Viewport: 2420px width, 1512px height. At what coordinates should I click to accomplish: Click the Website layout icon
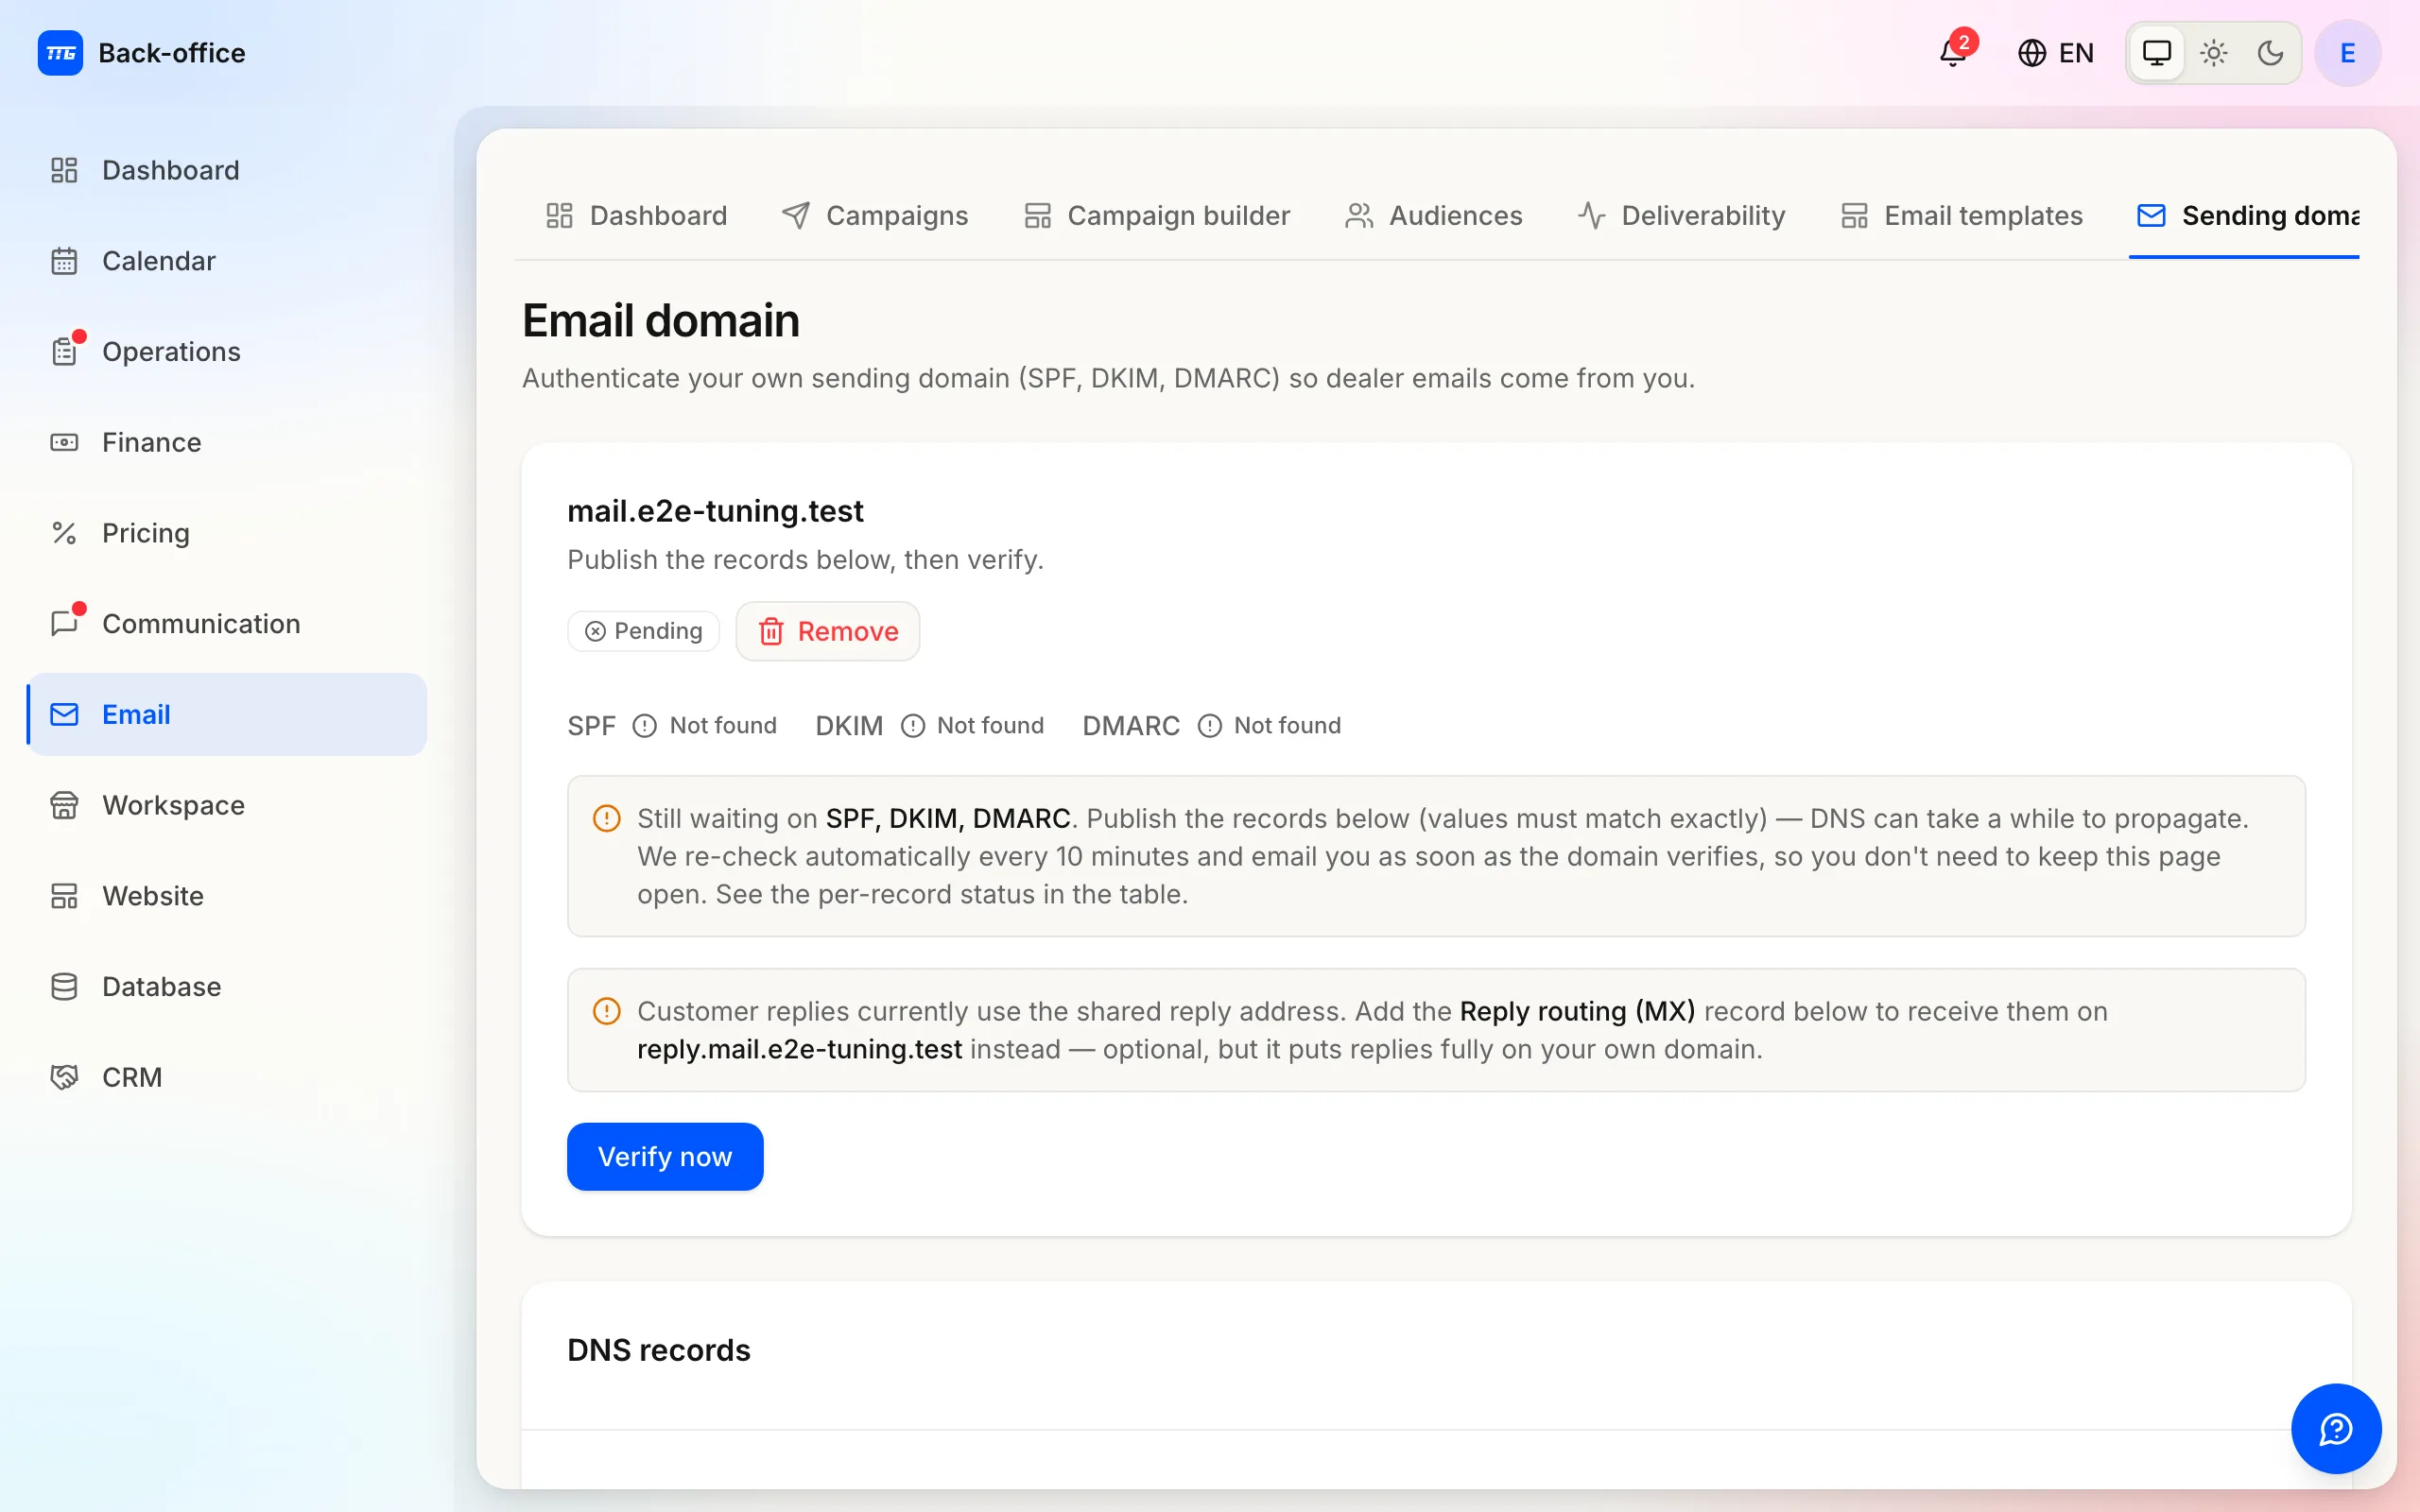pos(64,896)
